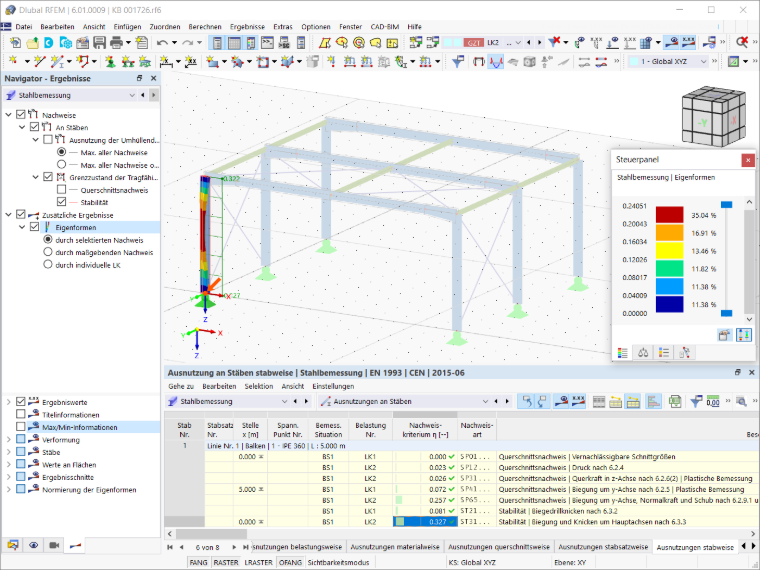Switch to 'Ausnutzungen materialweise' tab
760x570 pixels.
(395, 547)
